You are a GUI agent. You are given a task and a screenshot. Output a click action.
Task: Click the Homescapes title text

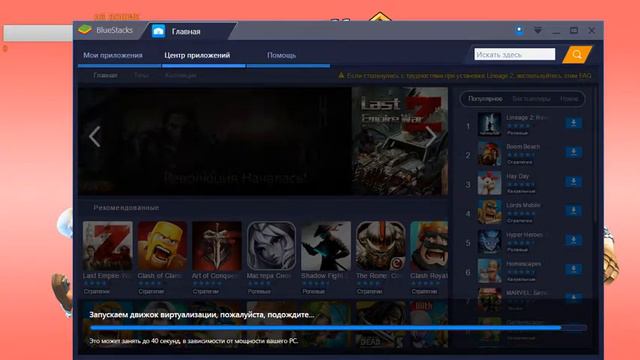(x=524, y=264)
